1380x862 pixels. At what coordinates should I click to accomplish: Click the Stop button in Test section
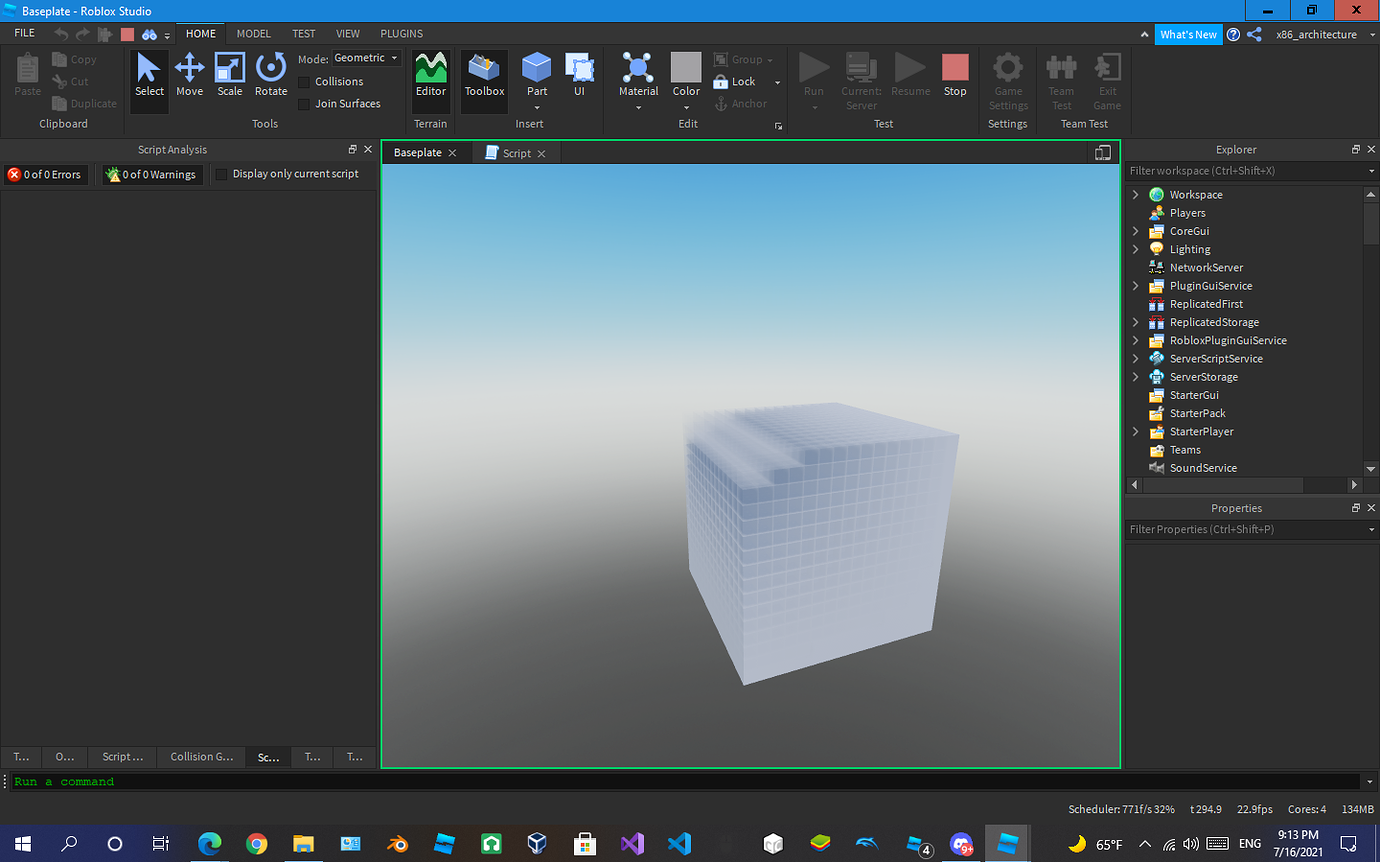pos(954,75)
